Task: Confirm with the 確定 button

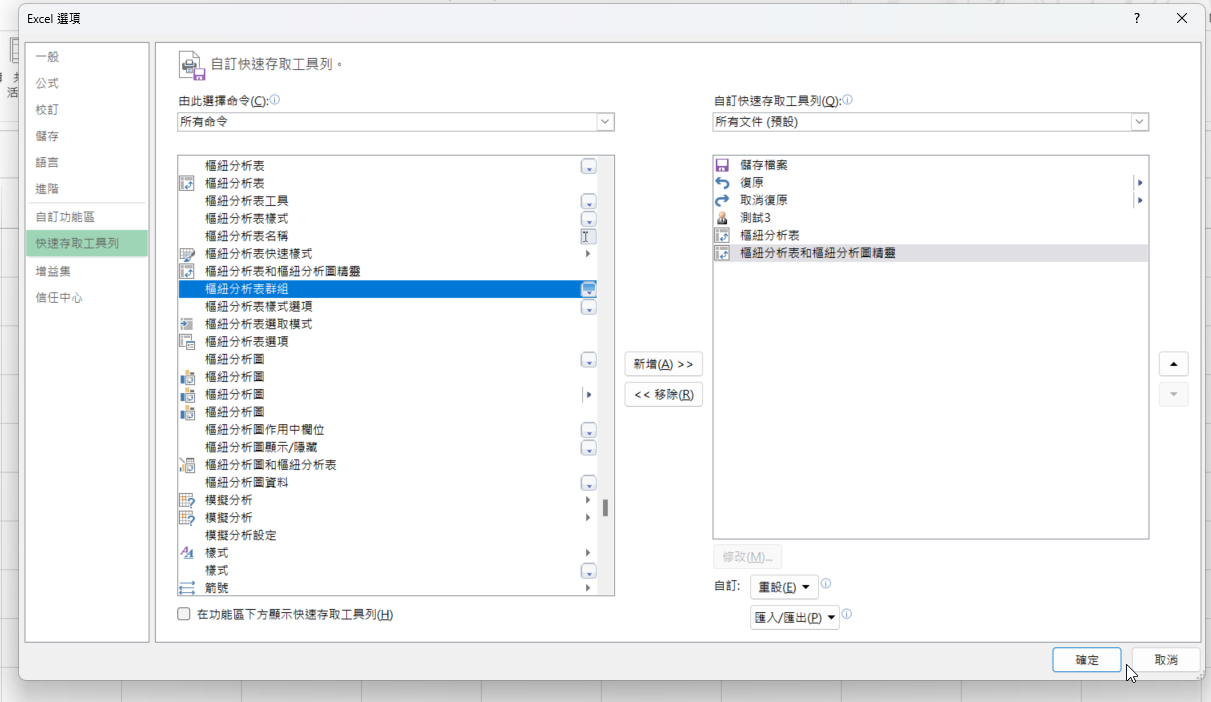Action: click(x=1087, y=660)
